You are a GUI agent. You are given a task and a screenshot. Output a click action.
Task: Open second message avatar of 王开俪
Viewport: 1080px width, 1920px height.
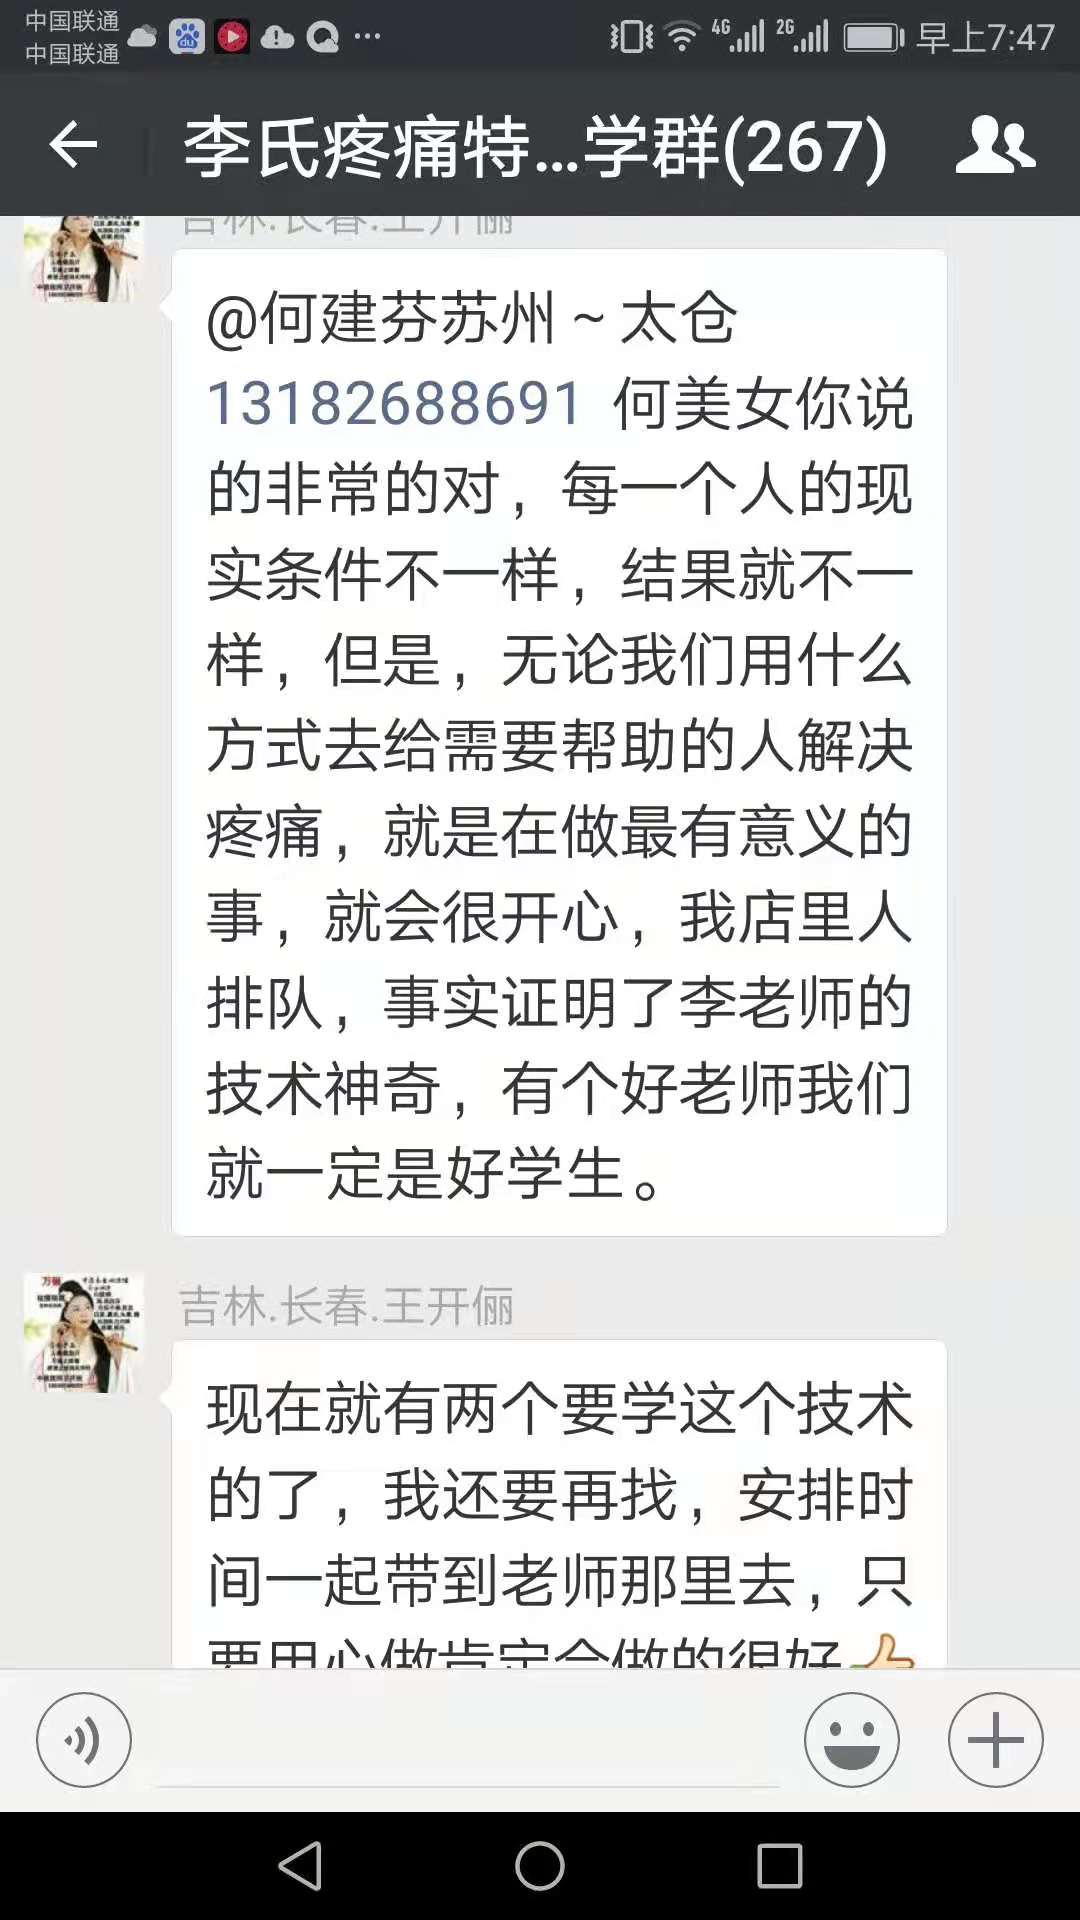click(84, 1333)
